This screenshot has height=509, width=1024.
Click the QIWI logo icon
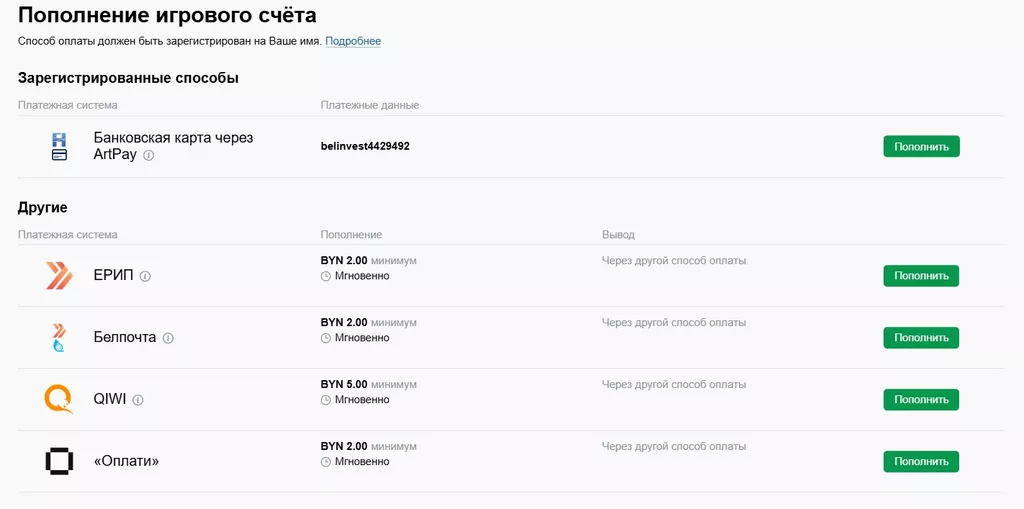pyautogui.click(x=59, y=400)
